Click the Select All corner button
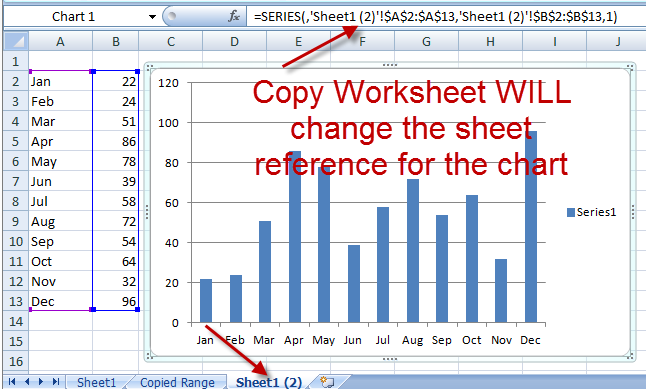Image resolution: width=646 pixels, height=389 pixels. point(16,41)
